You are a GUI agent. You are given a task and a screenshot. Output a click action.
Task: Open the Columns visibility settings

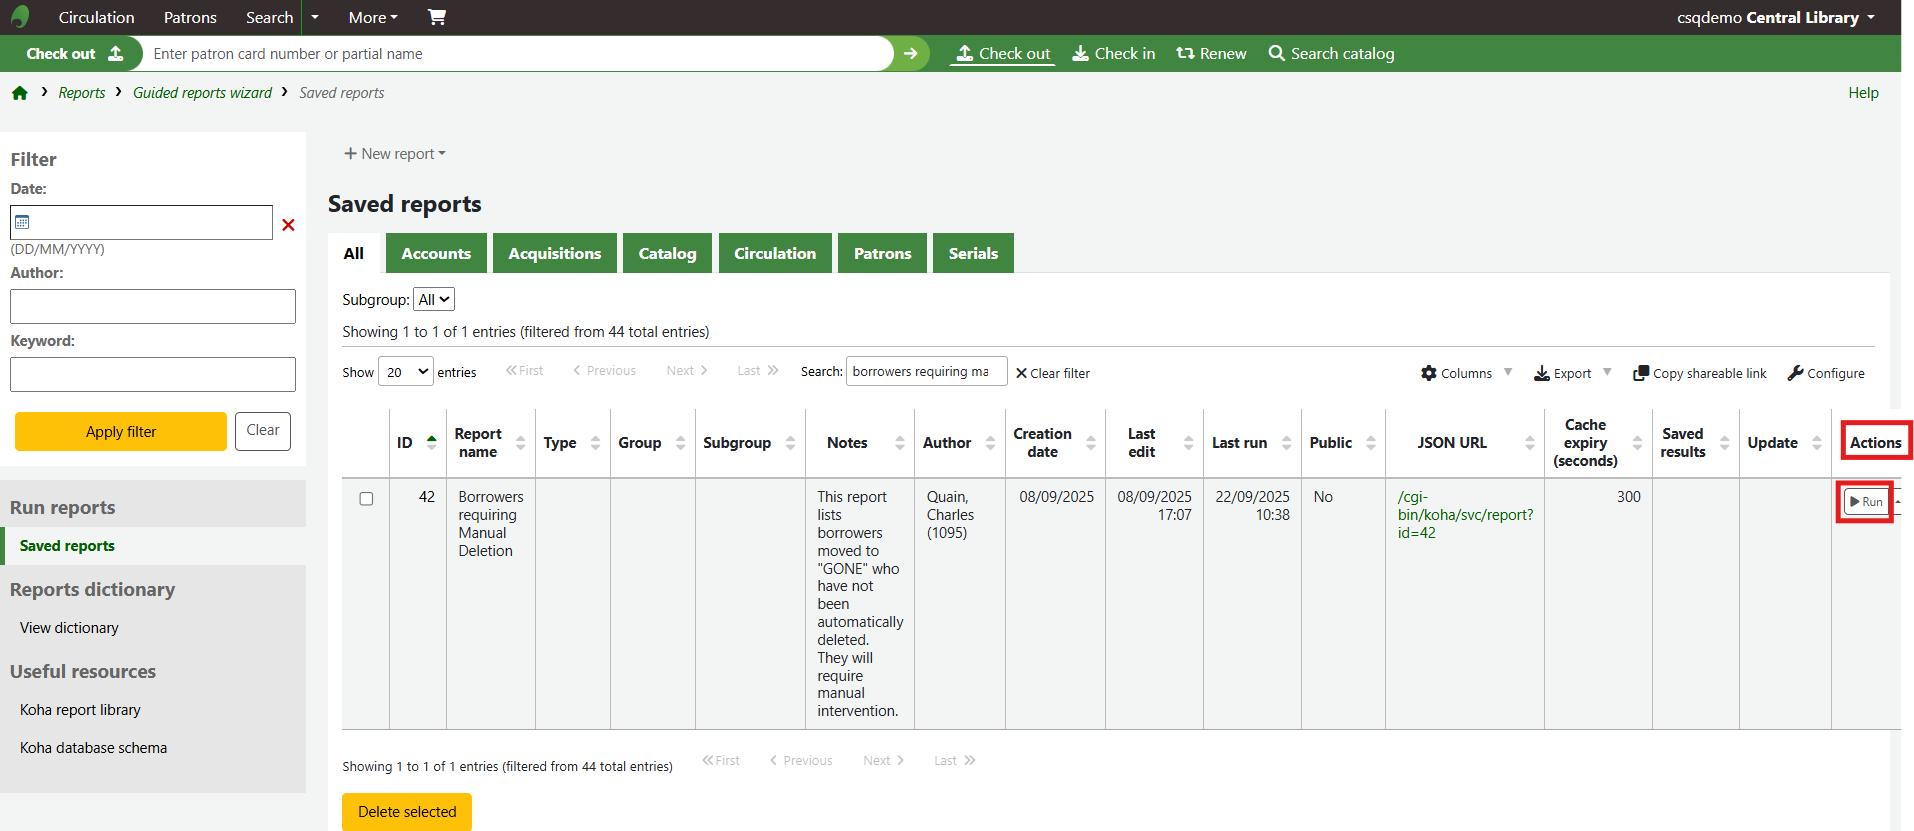[1457, 373]
